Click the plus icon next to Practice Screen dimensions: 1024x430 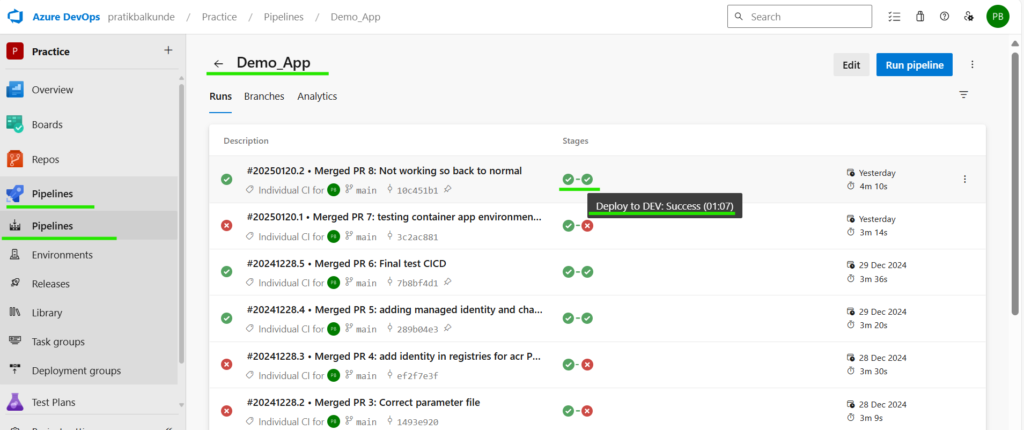168,50
